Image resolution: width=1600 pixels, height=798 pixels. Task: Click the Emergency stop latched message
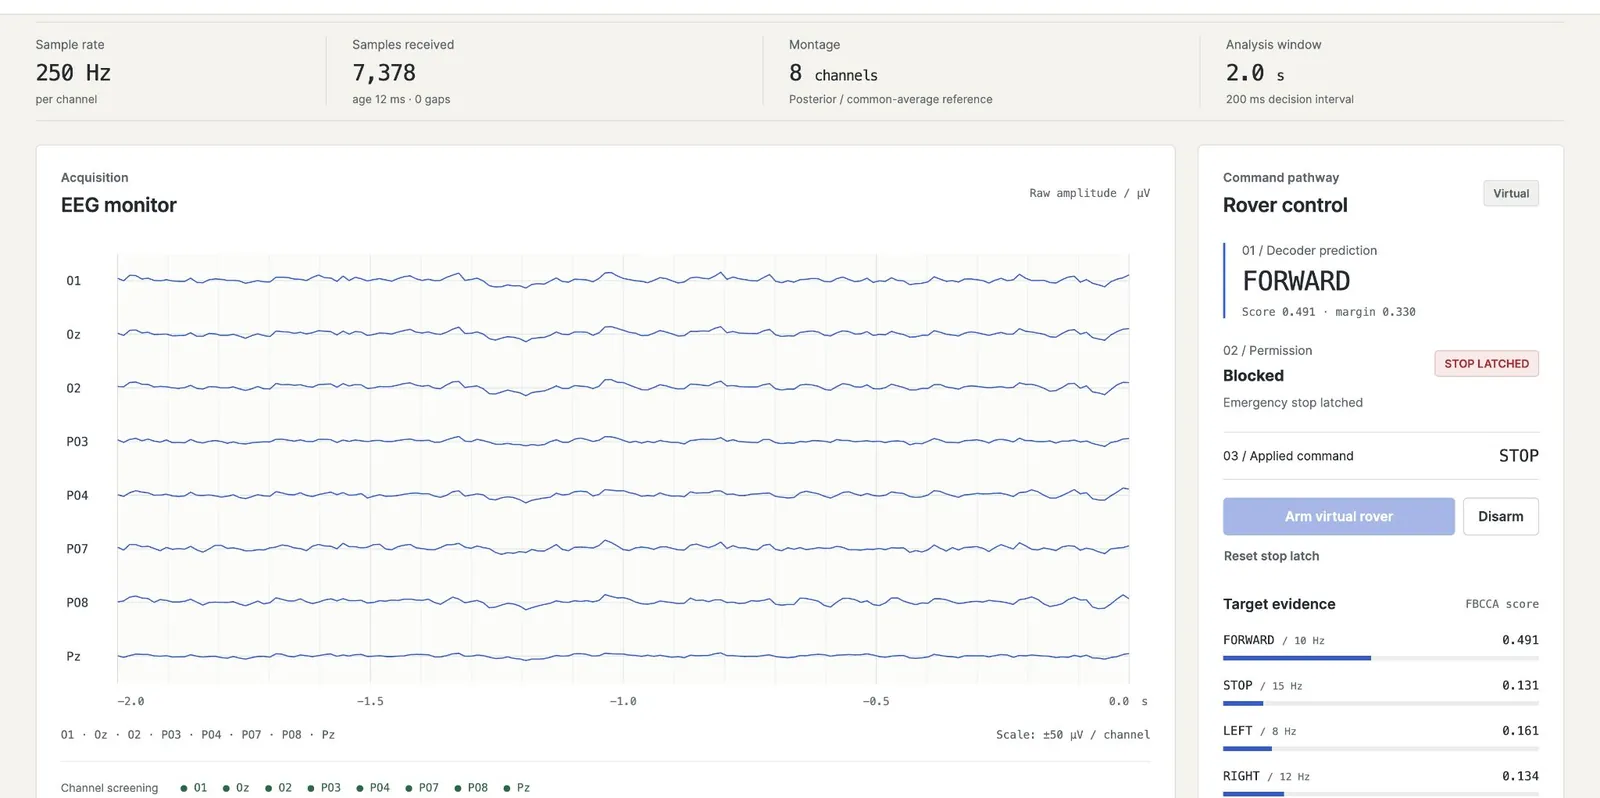[x=1292, y=403]
